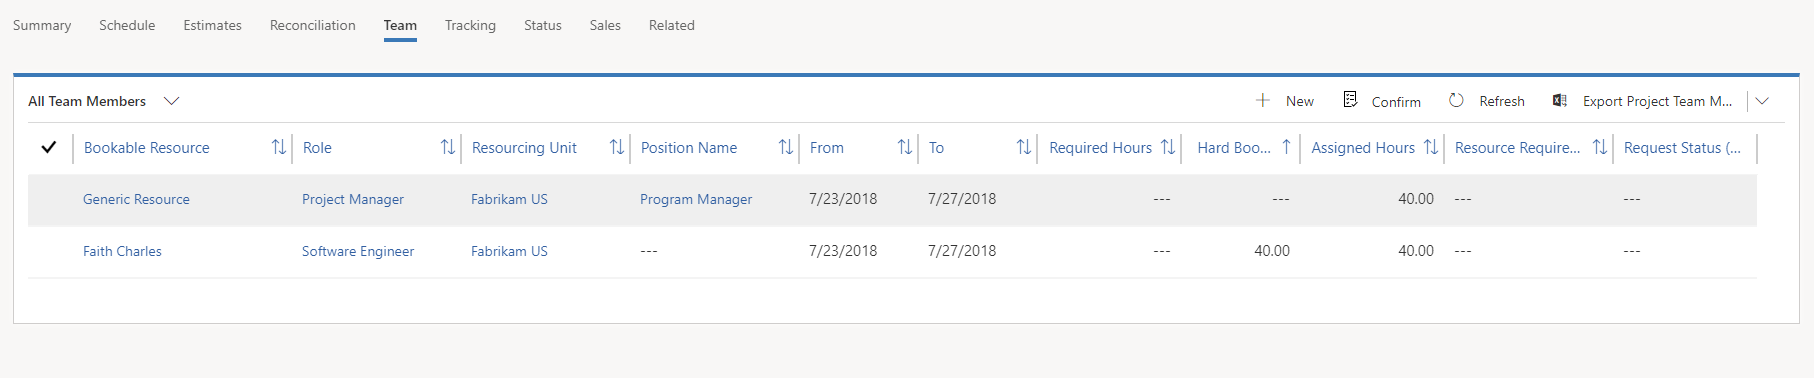Click the ascending arrow on Hard Boo... column
The image size is (1814, 378).
click(x=1286, y=147)
